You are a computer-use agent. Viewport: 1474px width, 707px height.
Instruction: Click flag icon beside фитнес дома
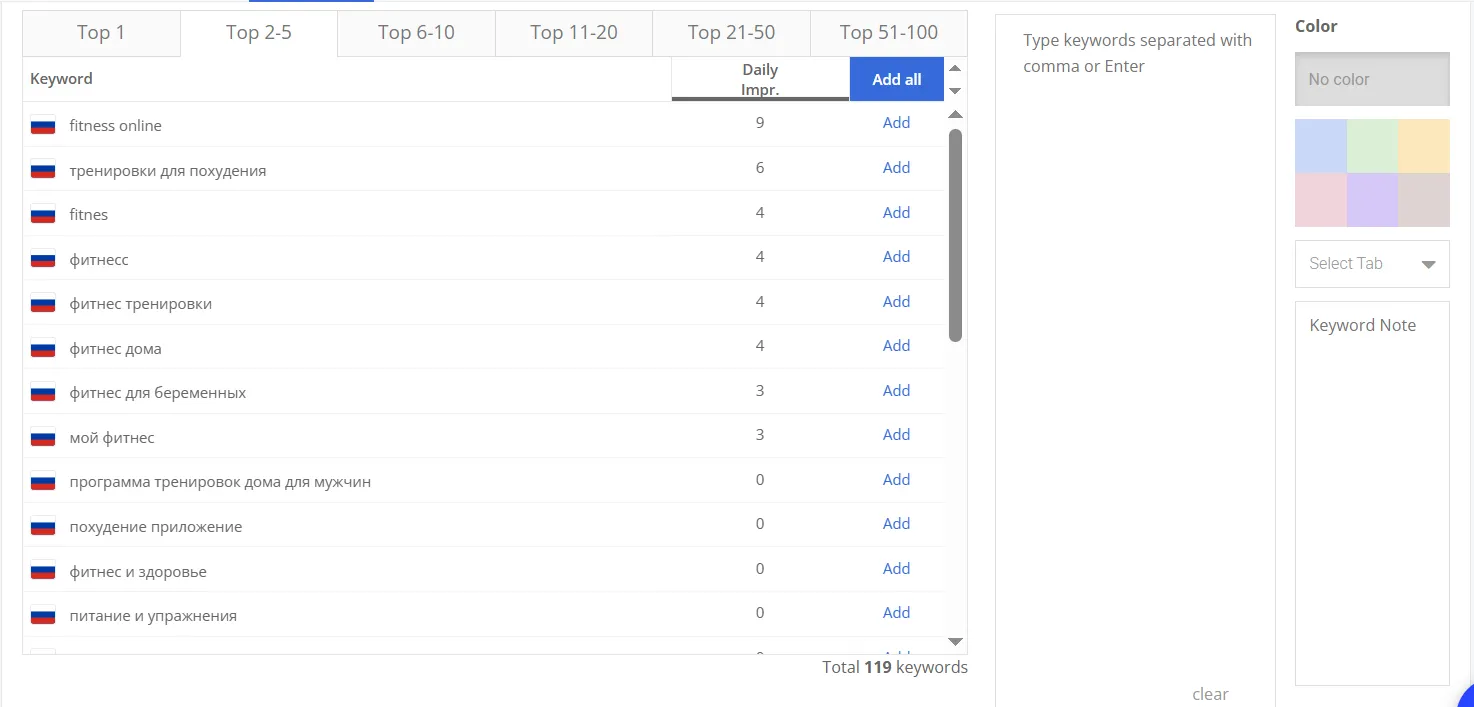click(43, 348)
